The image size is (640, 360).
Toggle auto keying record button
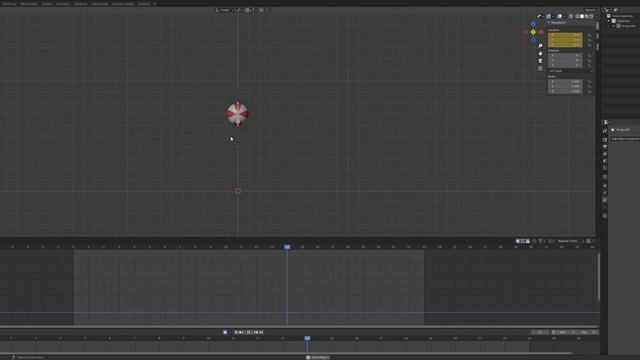click(225, 332)
